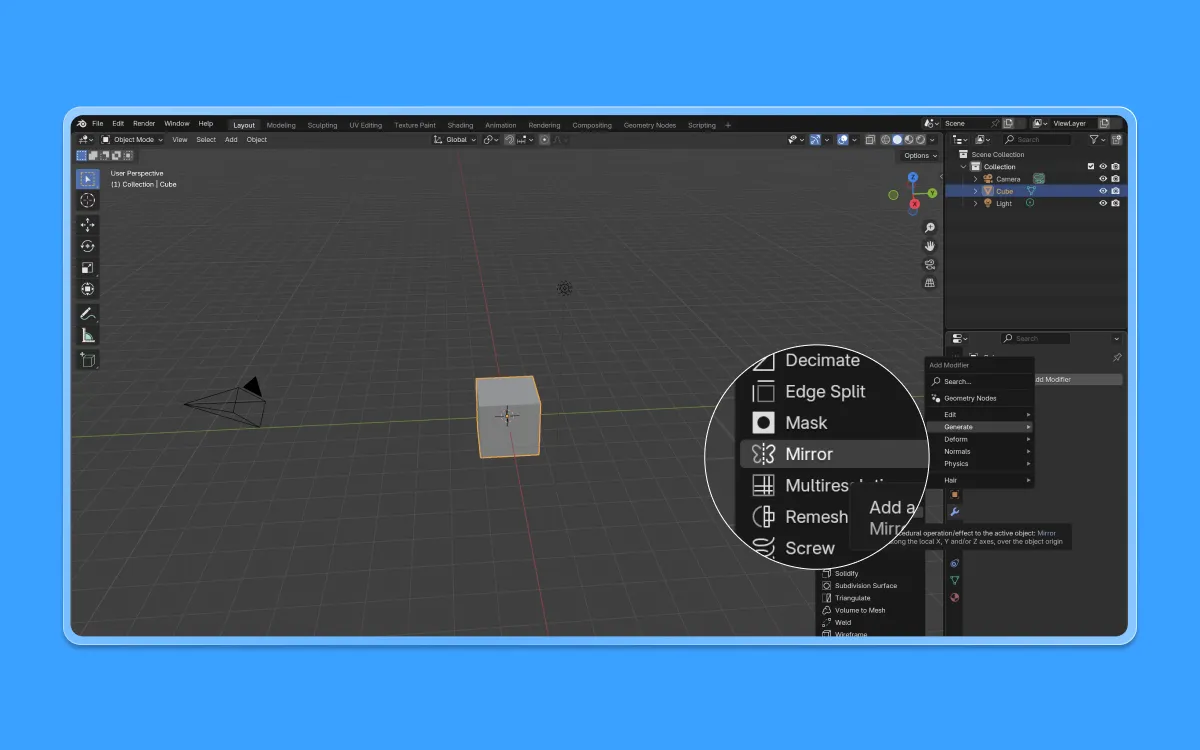Hide Cube with its eye icon
The height and width of the screenshot is (750, 1200).
(x=1103, y=191)
